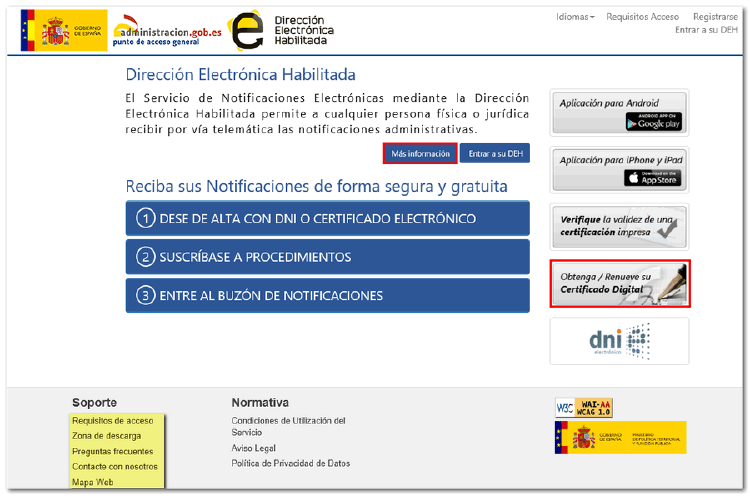Open Aviso Legal link
This screenshot has height=496, width=750.
point(254,448)
